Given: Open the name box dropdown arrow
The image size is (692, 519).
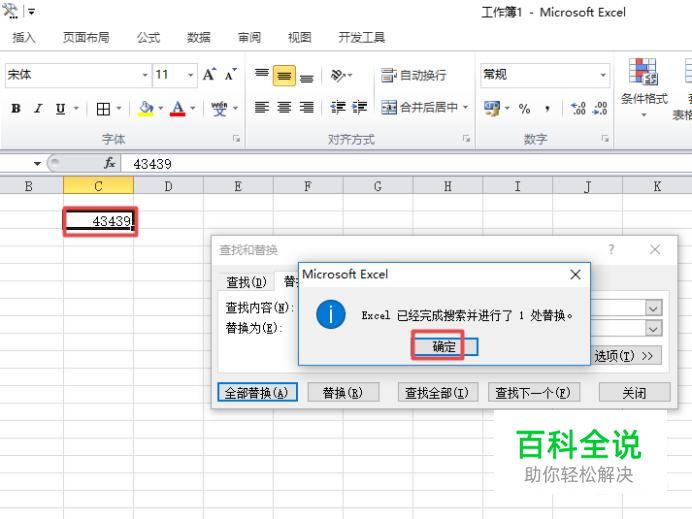Looking at the screenshot, I should click(x=38, y=164).
